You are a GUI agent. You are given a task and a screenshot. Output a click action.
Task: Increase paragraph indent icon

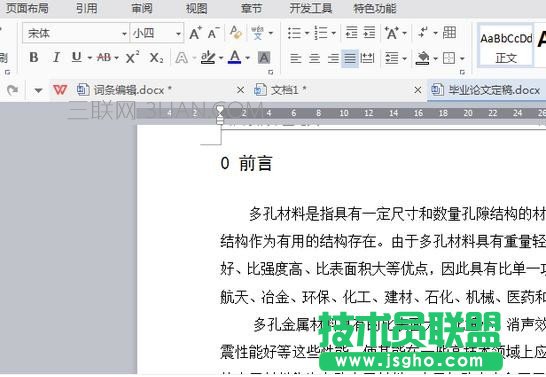point(369,32)
